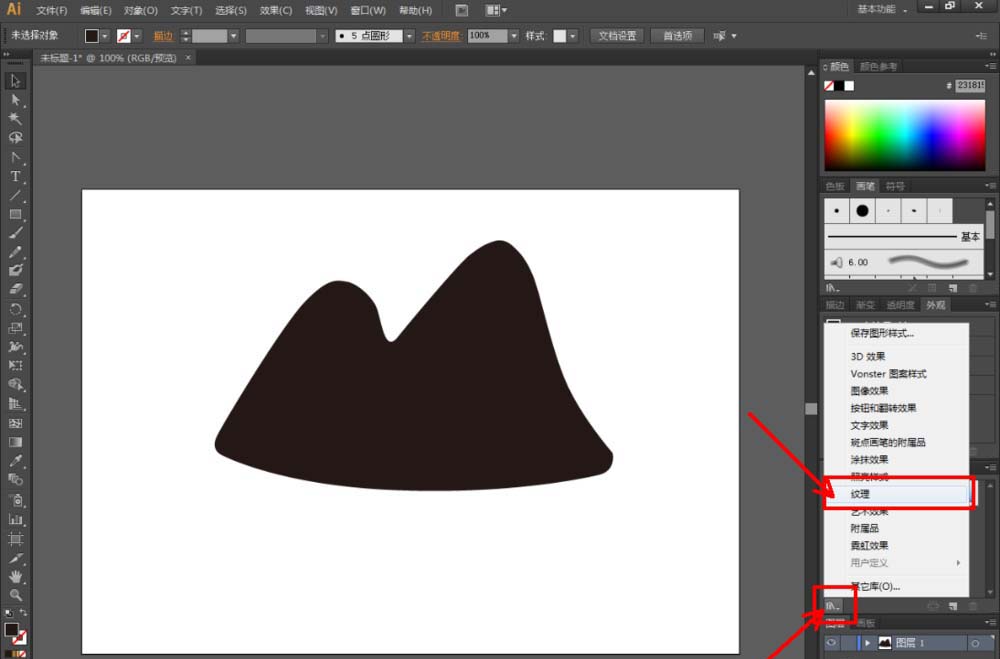The image size is (1000, 659).
Task: Pick a color from the spectrum bar
Action: (x=904, y=135)
